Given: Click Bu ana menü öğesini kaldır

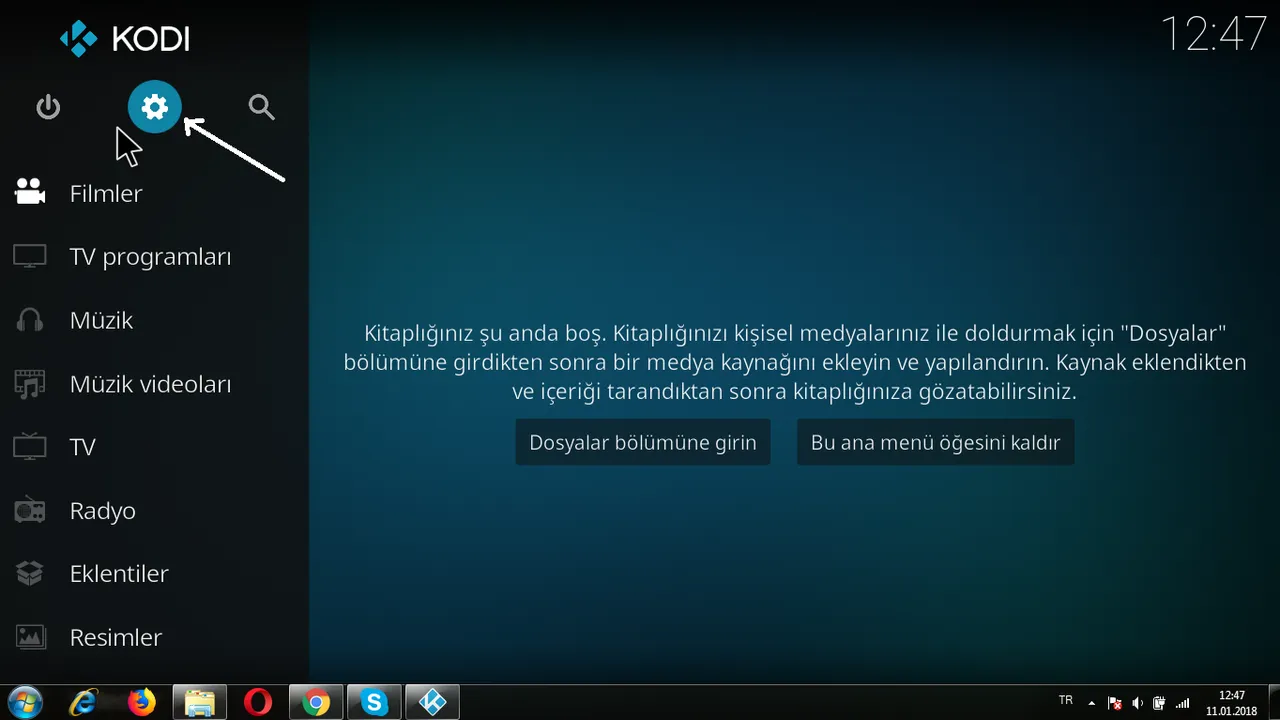Looking at the screenshot, I should tap(935, 442).
